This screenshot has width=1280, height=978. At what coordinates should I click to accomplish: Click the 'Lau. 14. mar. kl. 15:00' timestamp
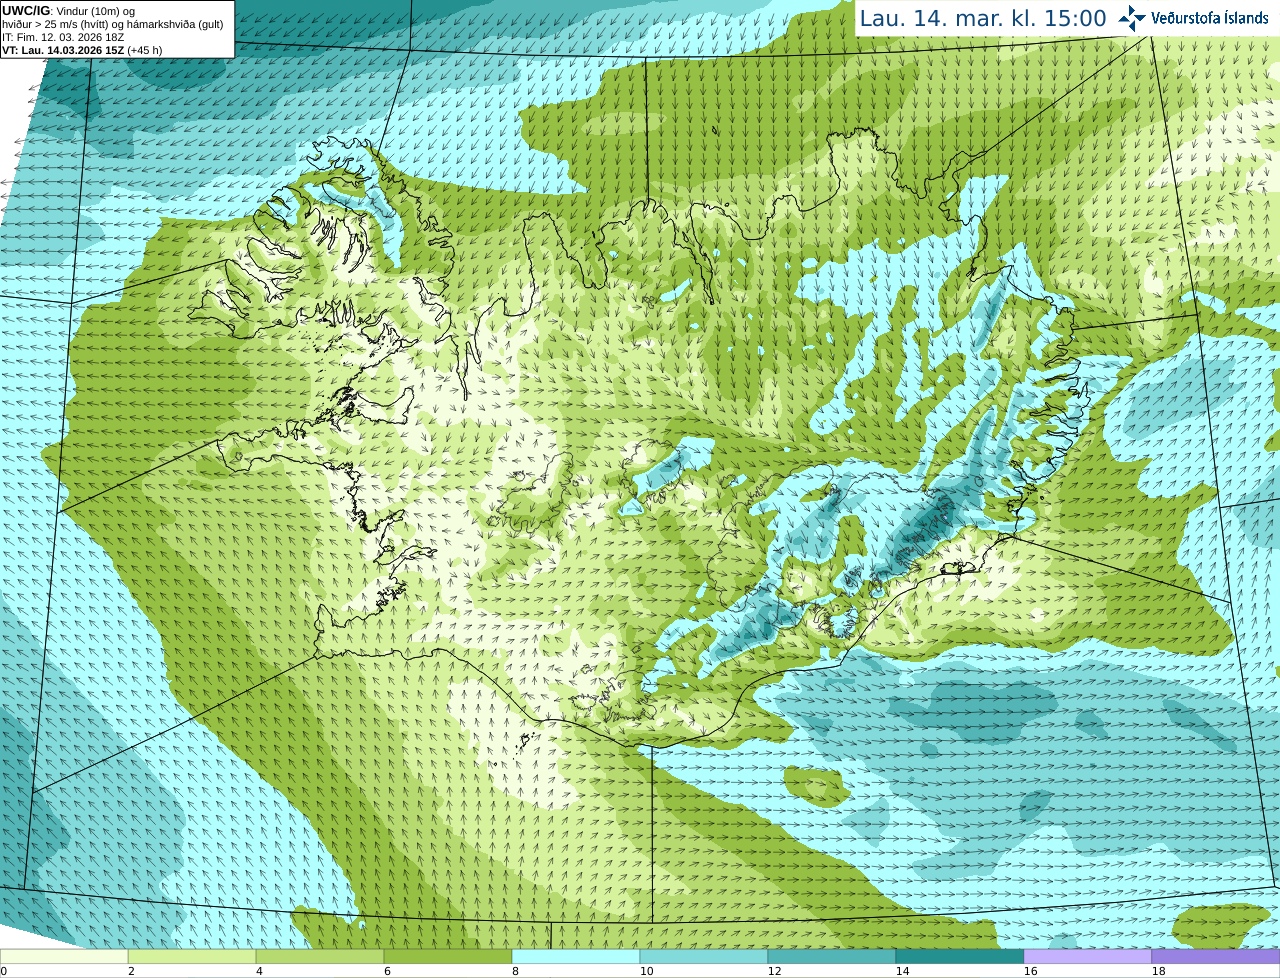click(983, 18)
